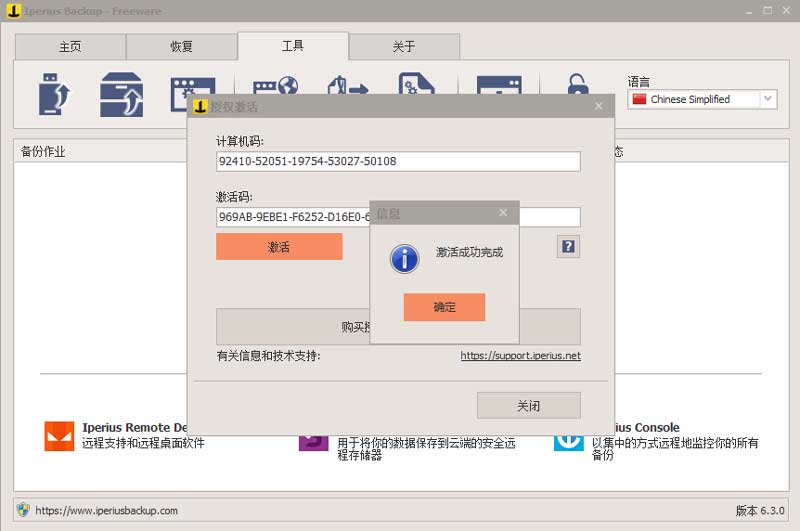Click the 确定 button in info dialog
800x531 pixels.
(444, 307)
